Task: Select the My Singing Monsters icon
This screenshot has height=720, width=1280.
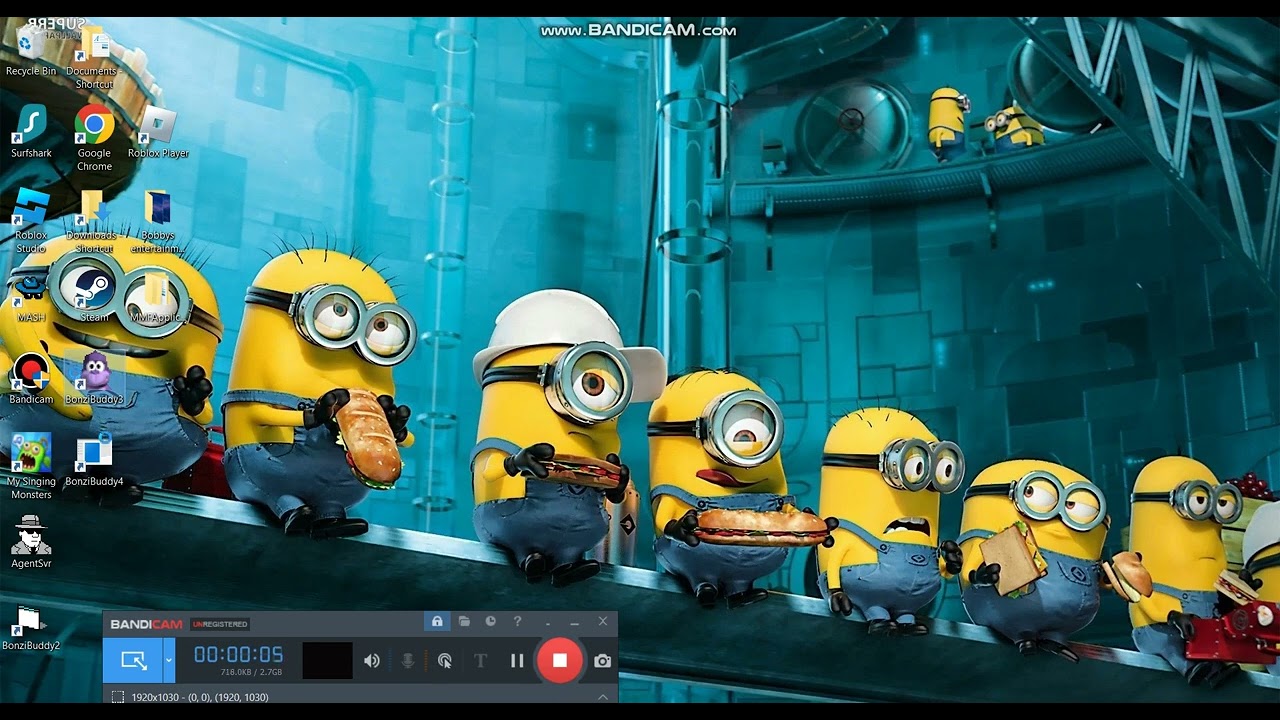Action: [31, 465]
